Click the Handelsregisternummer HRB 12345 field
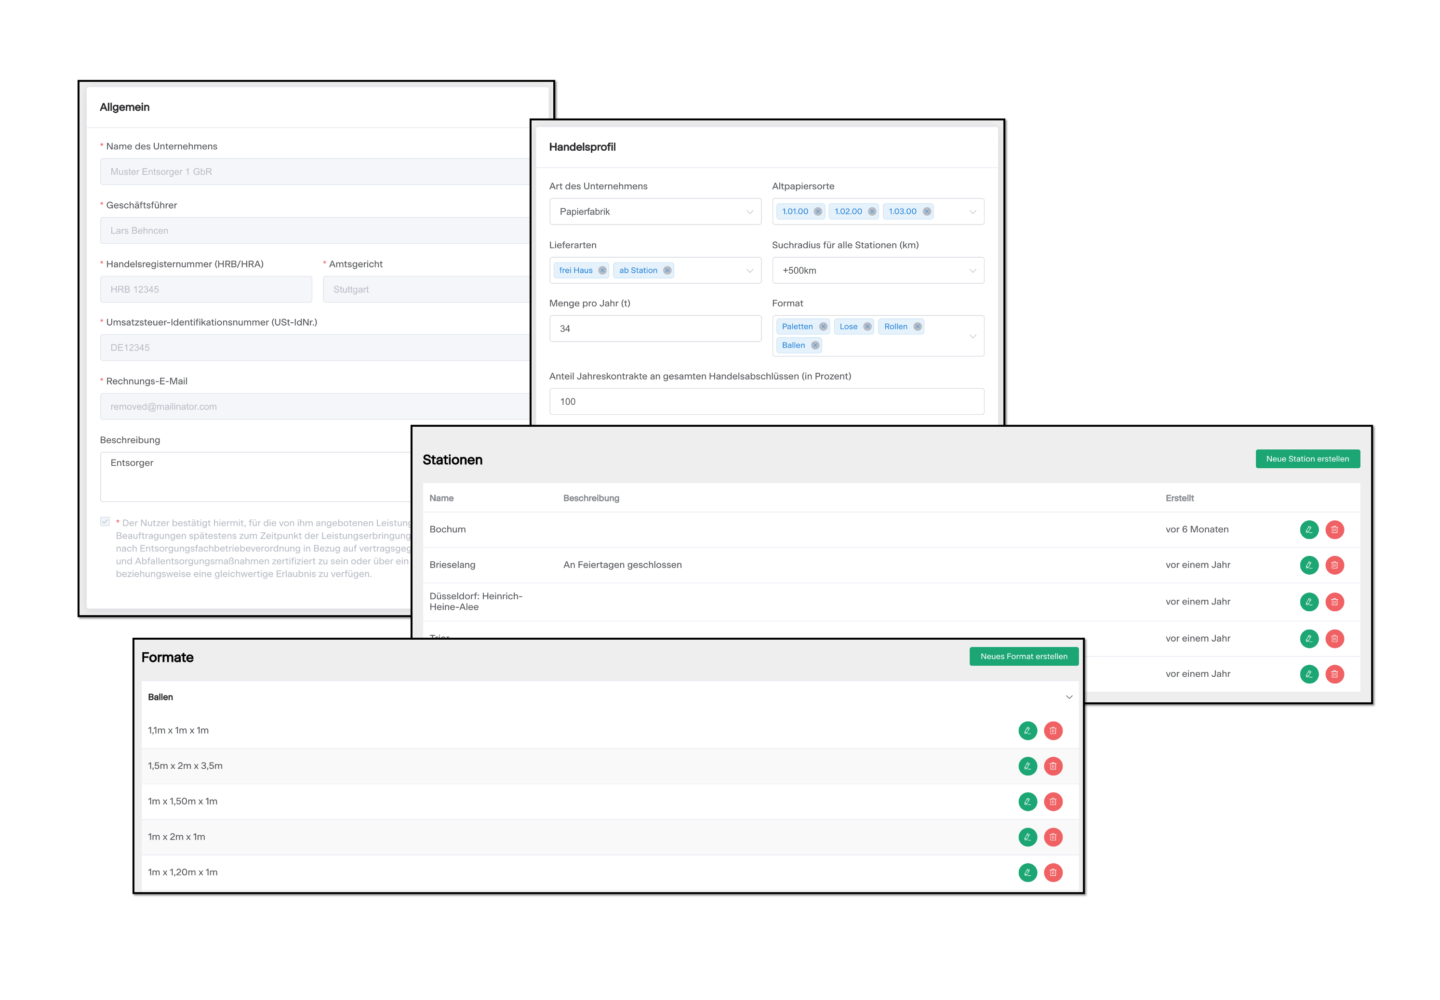This screenshot has height=1000, width=1440. 206,290
